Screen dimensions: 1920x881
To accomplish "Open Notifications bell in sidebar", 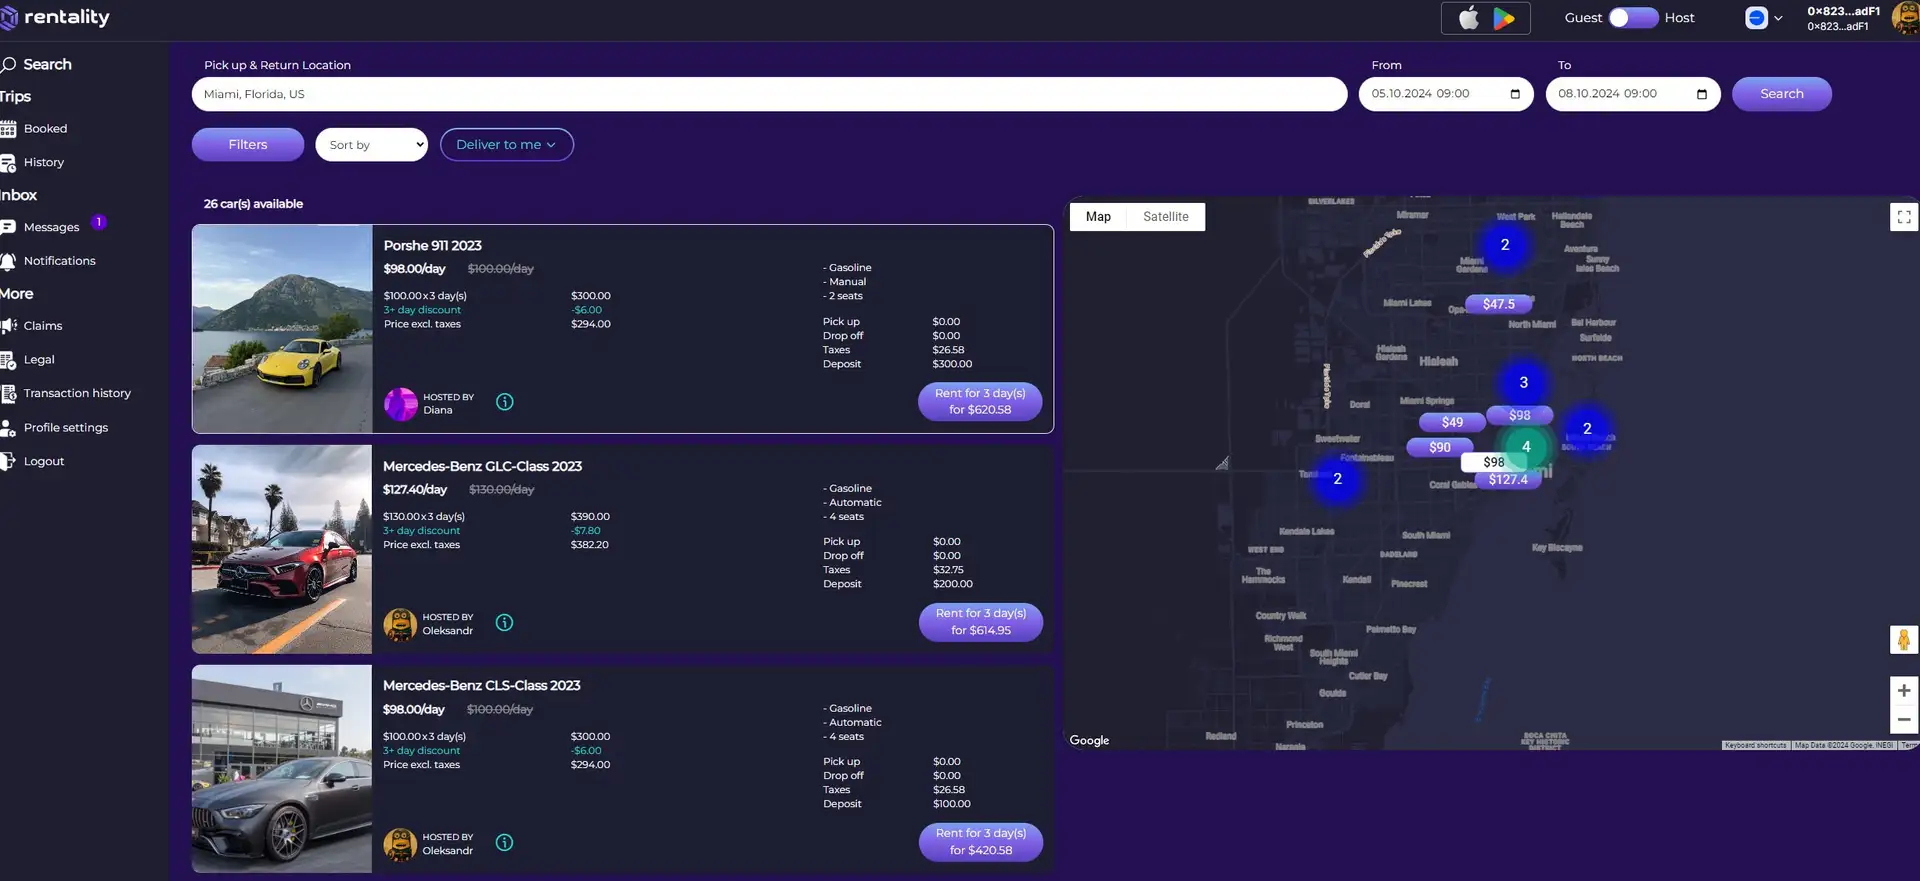I will click(9, 261).
